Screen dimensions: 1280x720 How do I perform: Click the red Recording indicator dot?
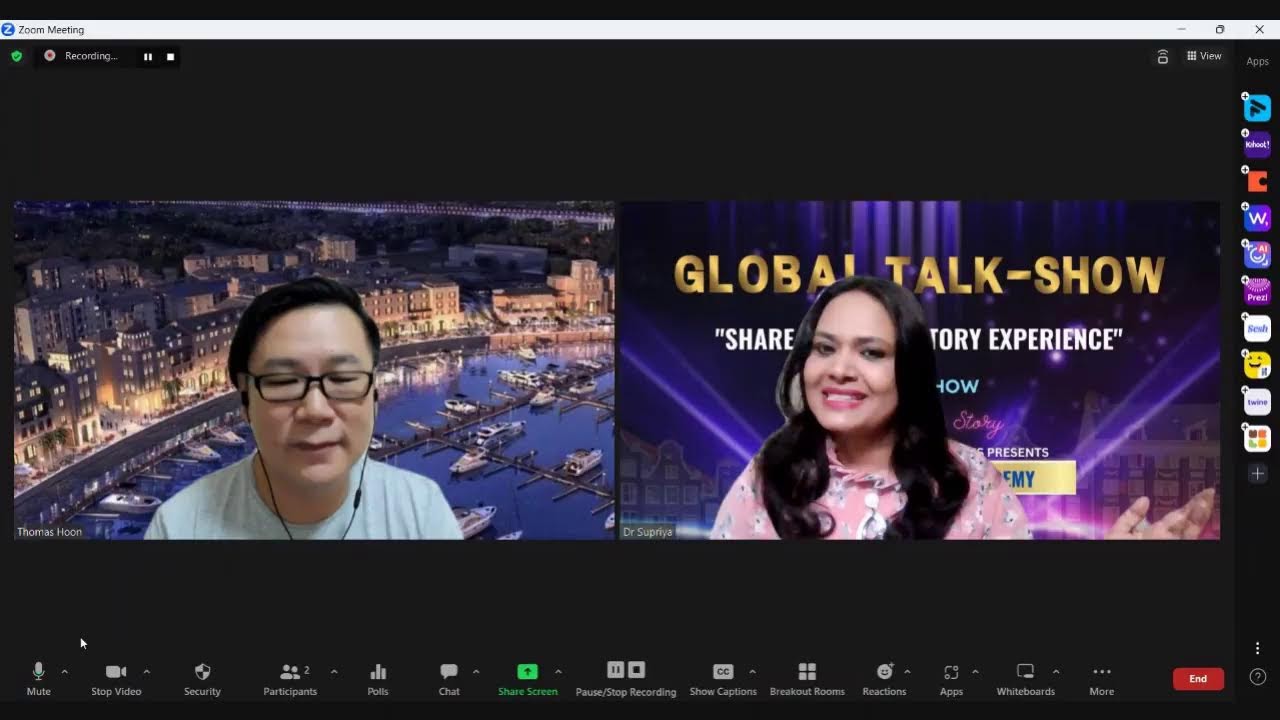[x=50, y=56]
